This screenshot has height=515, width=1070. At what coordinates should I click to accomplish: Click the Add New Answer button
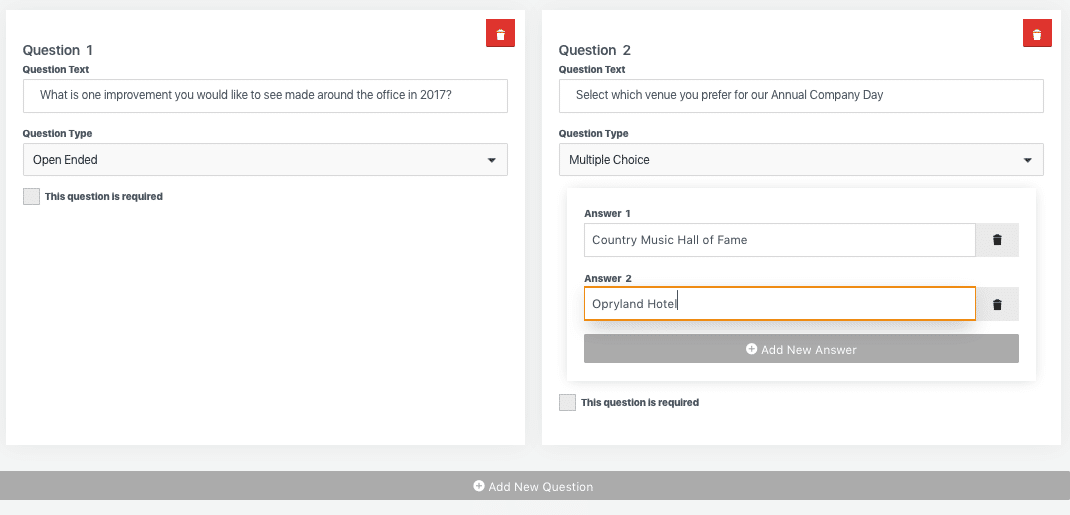coord(801,349)
